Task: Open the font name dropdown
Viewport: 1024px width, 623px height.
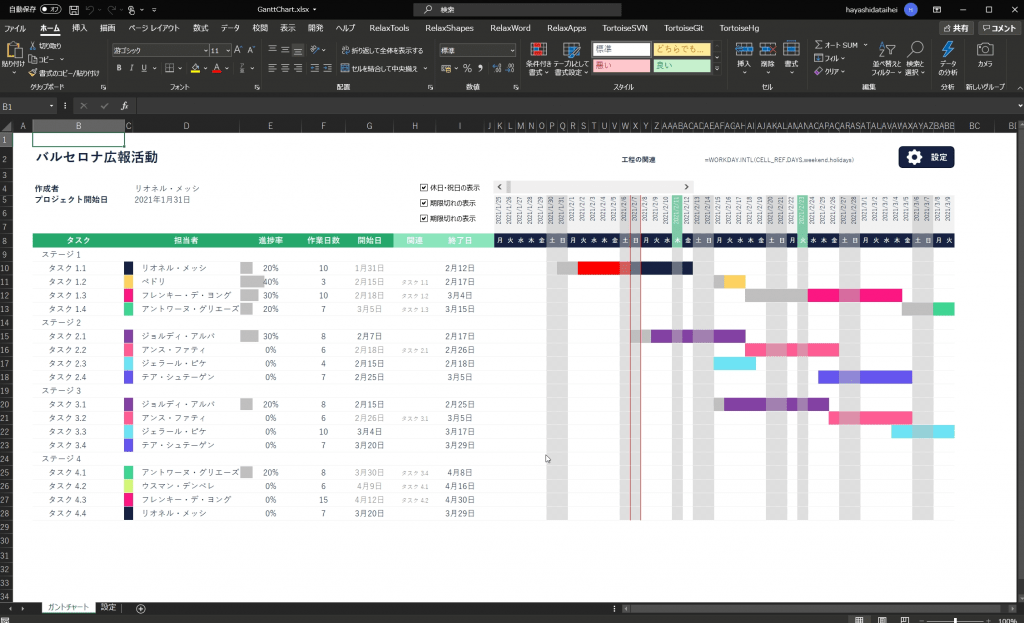Action: 202,50
